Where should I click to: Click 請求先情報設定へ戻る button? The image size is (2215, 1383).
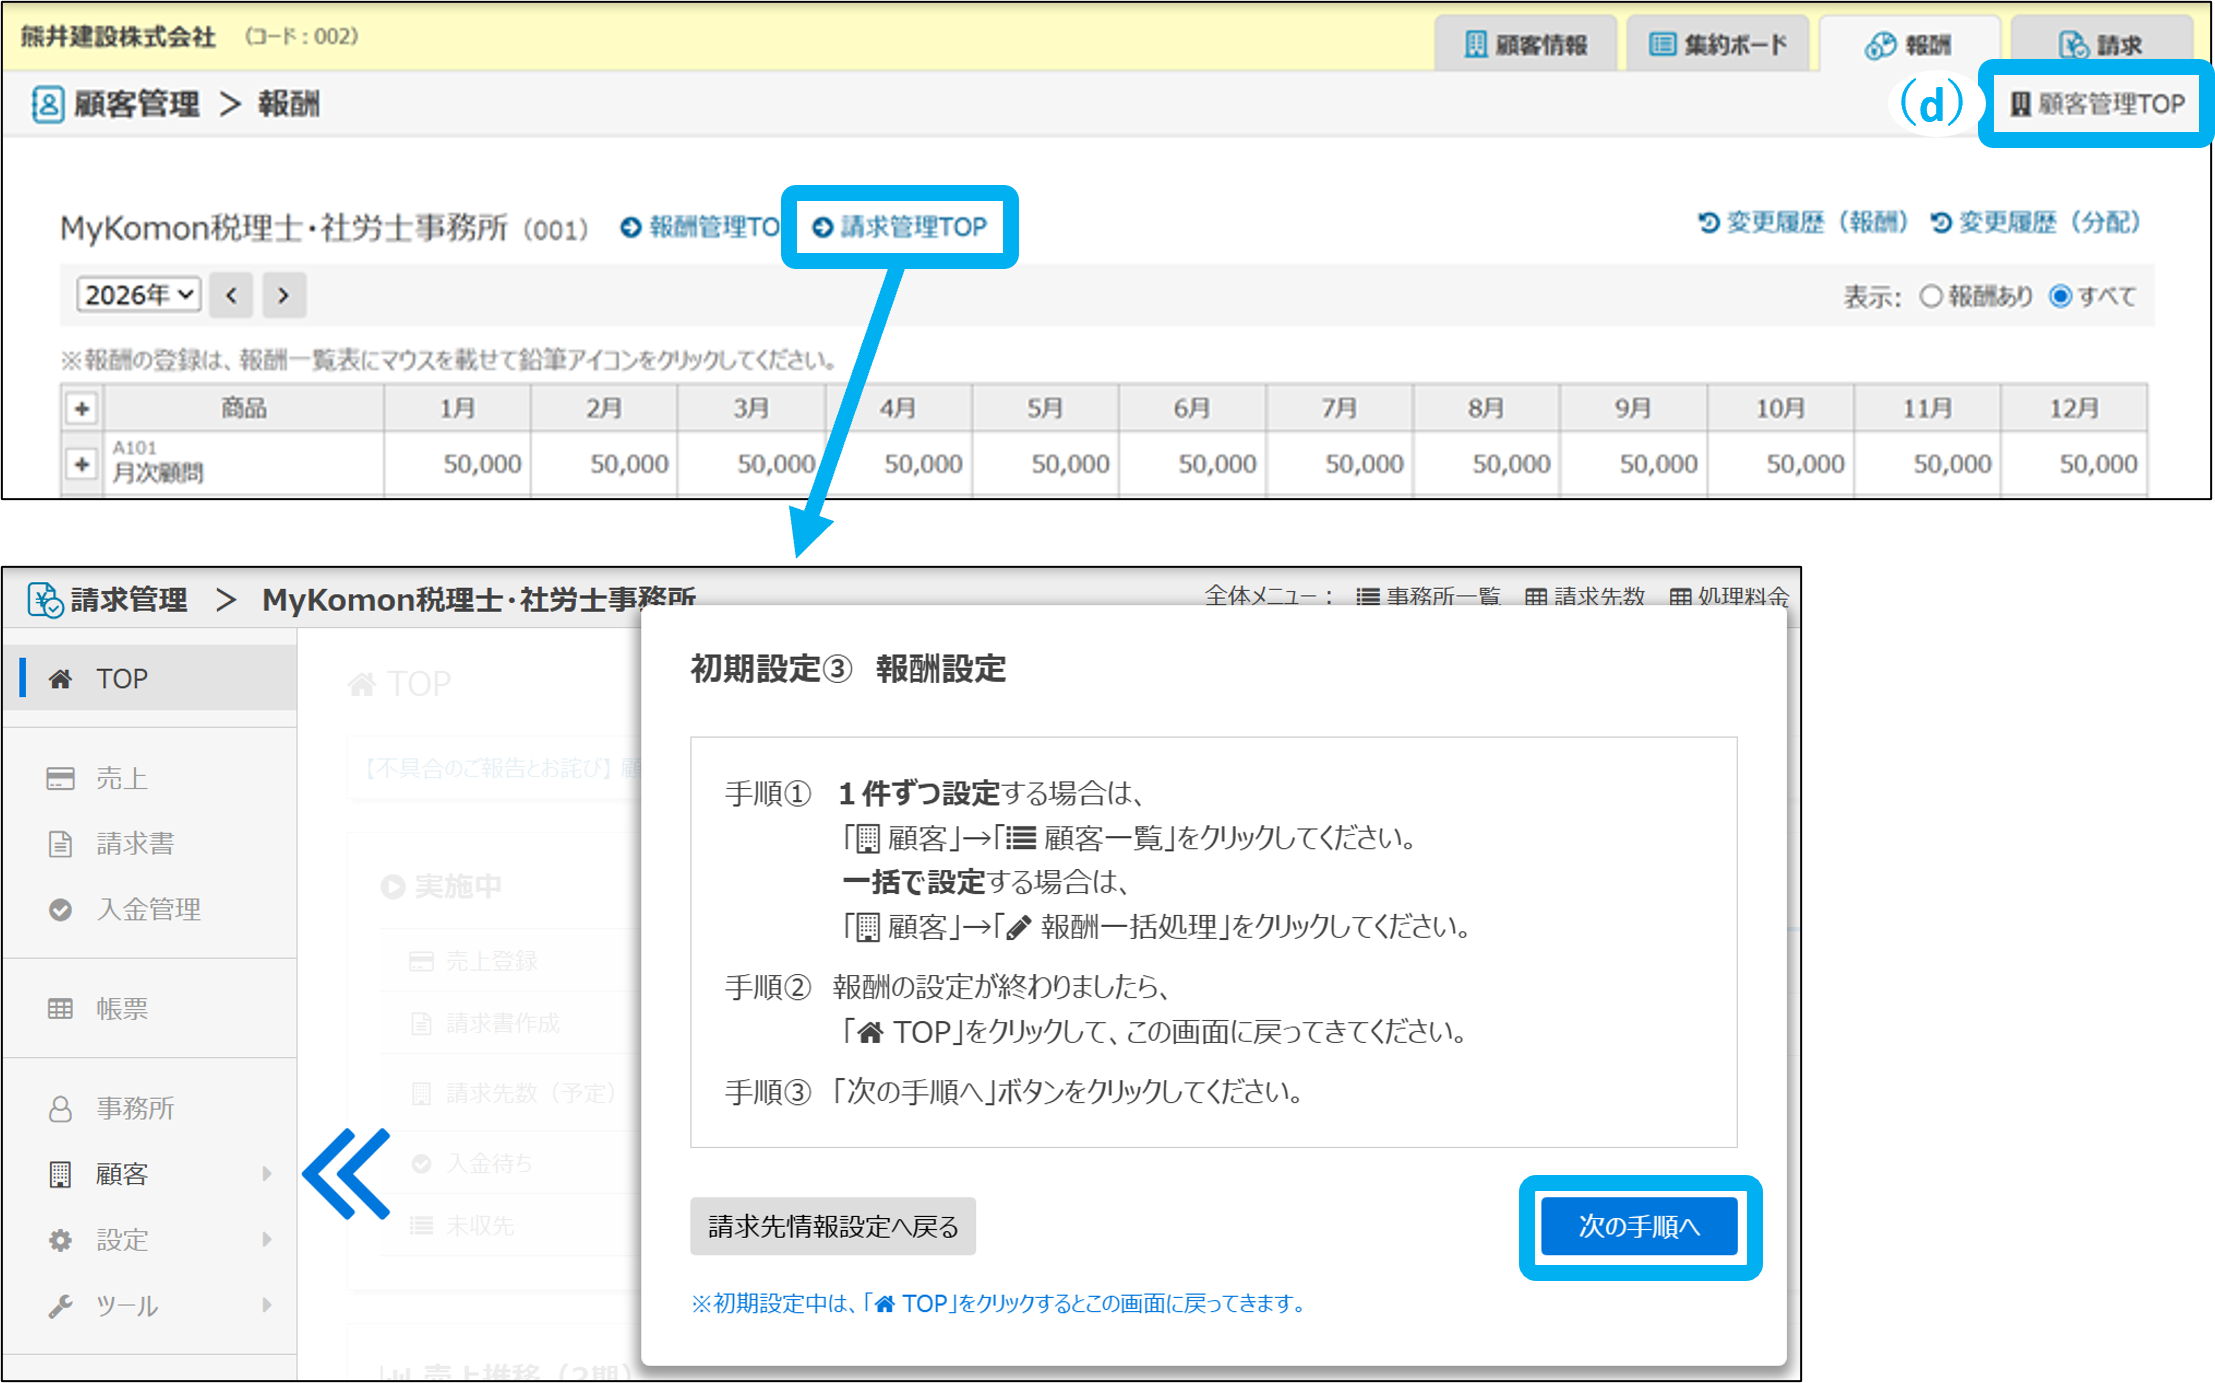coord(832,1226)
